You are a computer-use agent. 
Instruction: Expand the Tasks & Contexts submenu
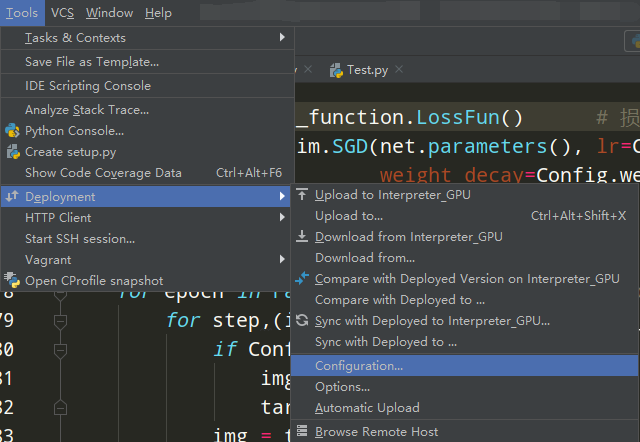[150, 38]
